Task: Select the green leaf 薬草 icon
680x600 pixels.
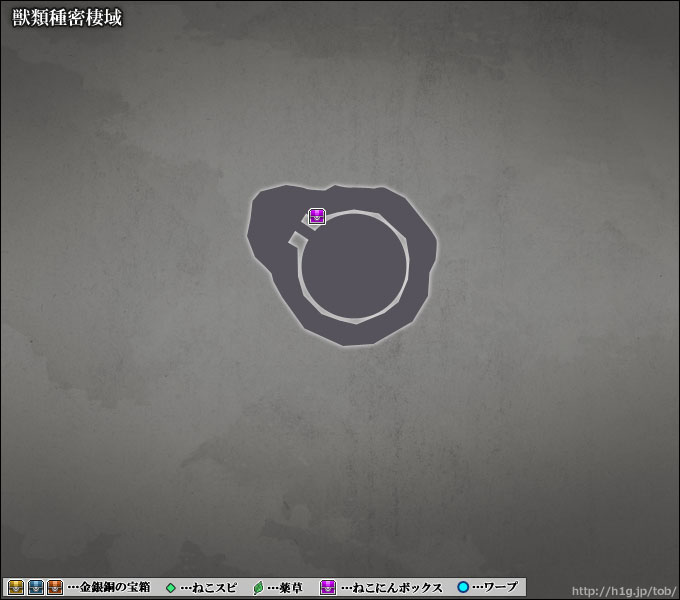Action: [259, 587]
